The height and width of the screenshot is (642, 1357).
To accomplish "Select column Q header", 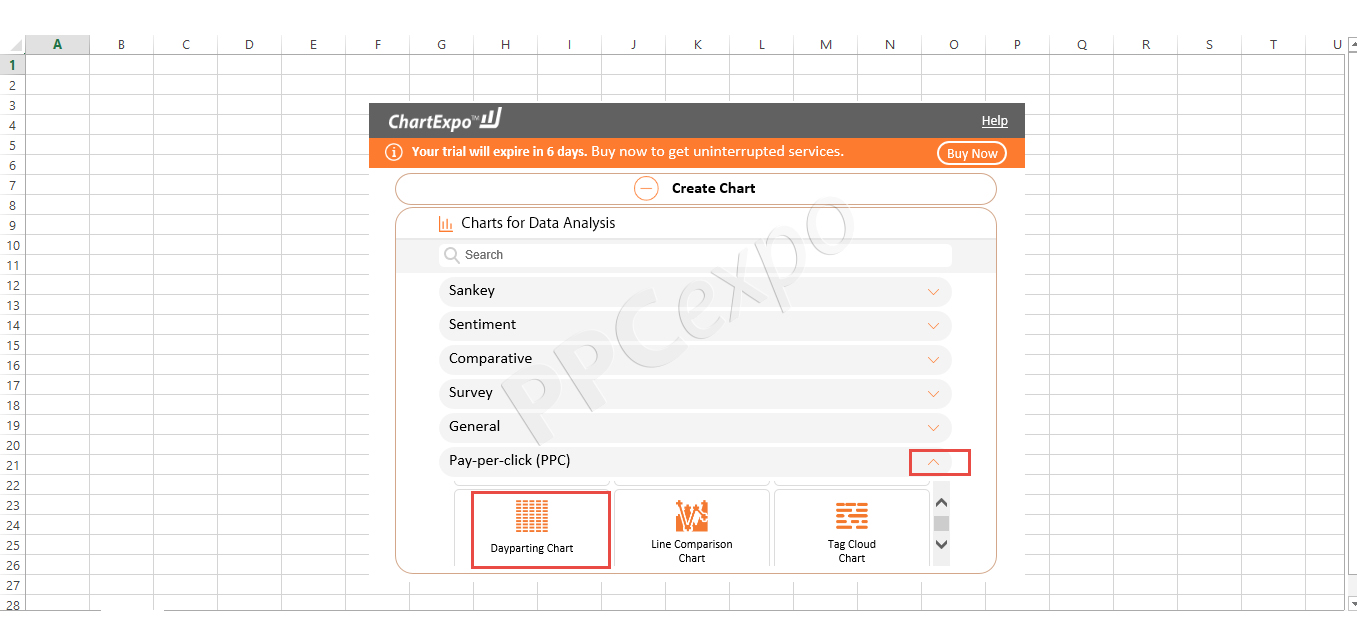I will [1082, 45].
